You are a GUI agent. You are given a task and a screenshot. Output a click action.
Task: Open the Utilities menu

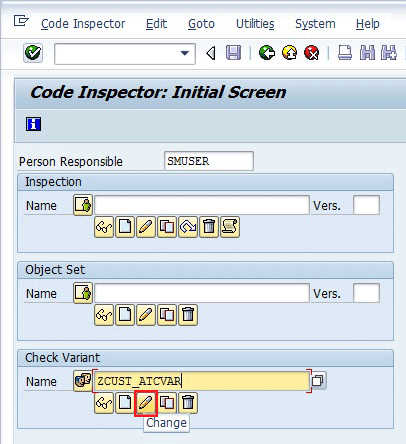tap(255, 24)
